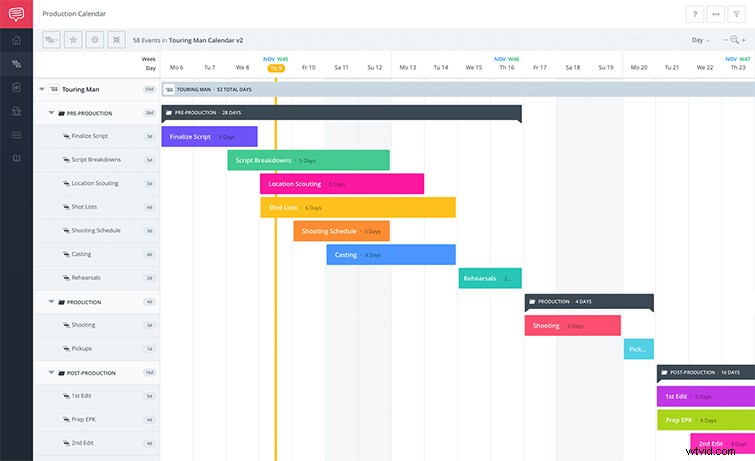Screen dimensions: 755x461
Task: Open the book icon in sidebar
Action: (x=16, y=158)
